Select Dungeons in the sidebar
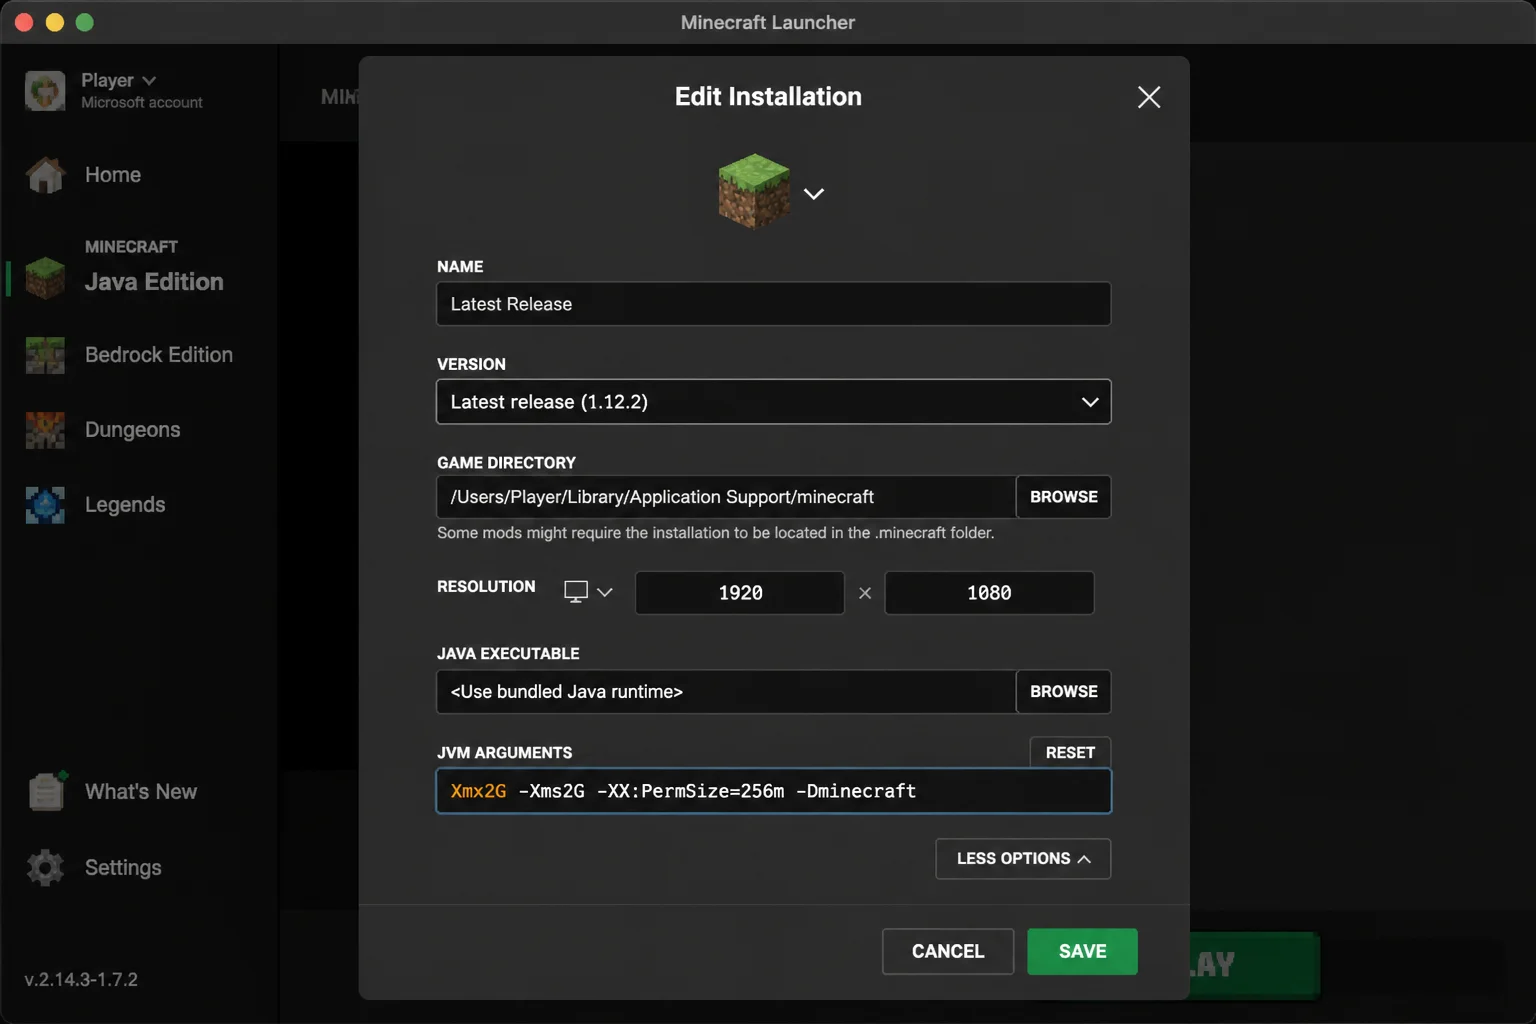1536x1024 pixels. 133,430
